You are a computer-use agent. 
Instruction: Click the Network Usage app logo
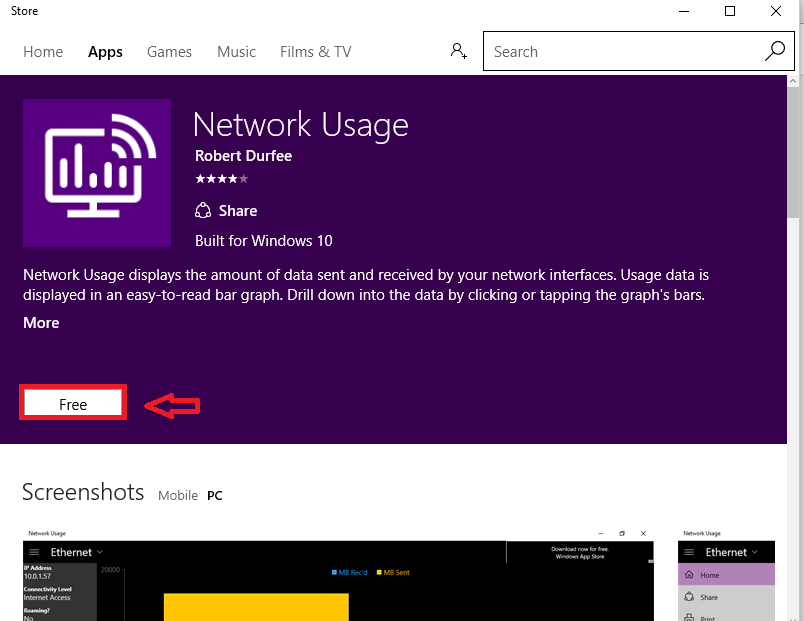[x=97, y=173]
